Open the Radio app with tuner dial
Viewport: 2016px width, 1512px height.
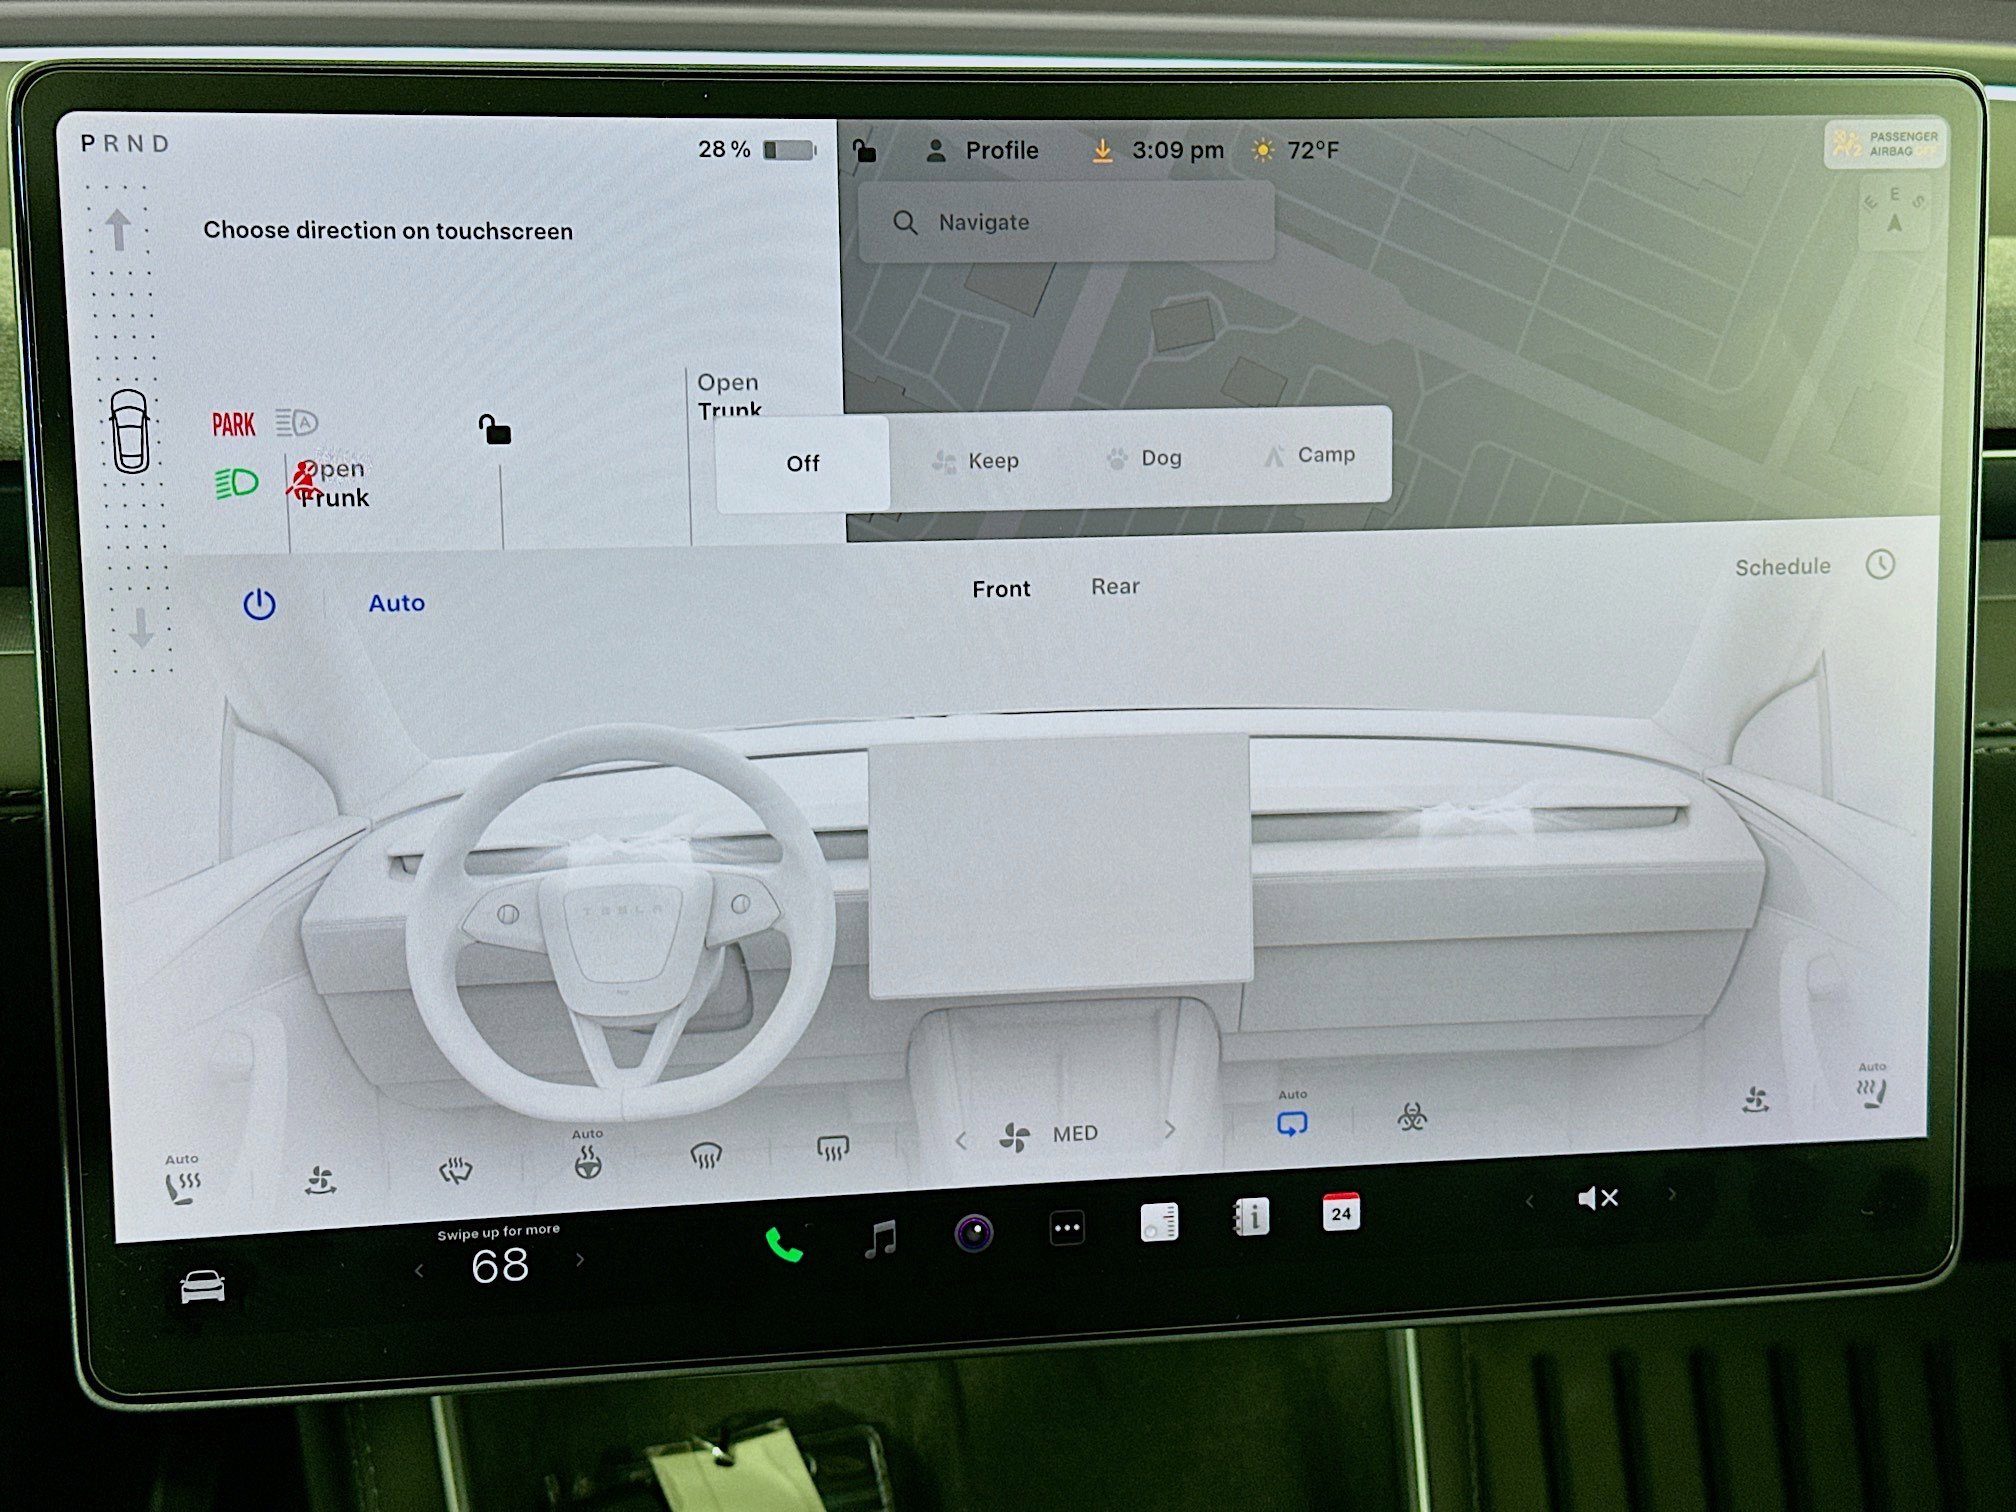coord(1159,1222)
